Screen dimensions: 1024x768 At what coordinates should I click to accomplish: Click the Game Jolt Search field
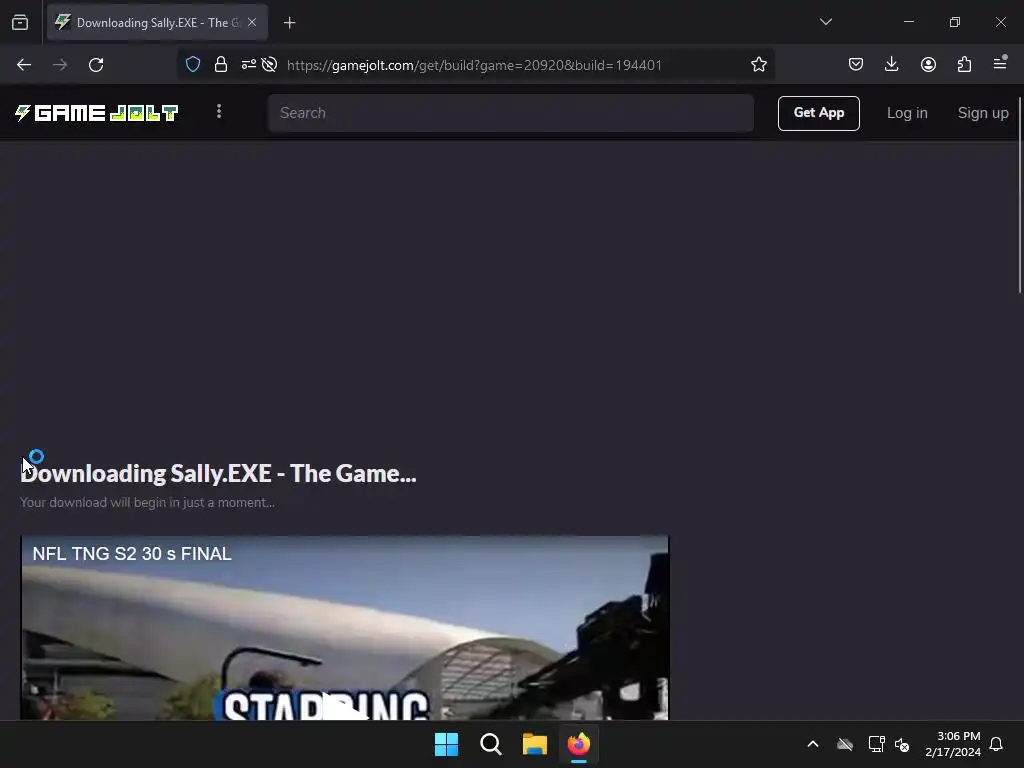[x=511, y=113]
